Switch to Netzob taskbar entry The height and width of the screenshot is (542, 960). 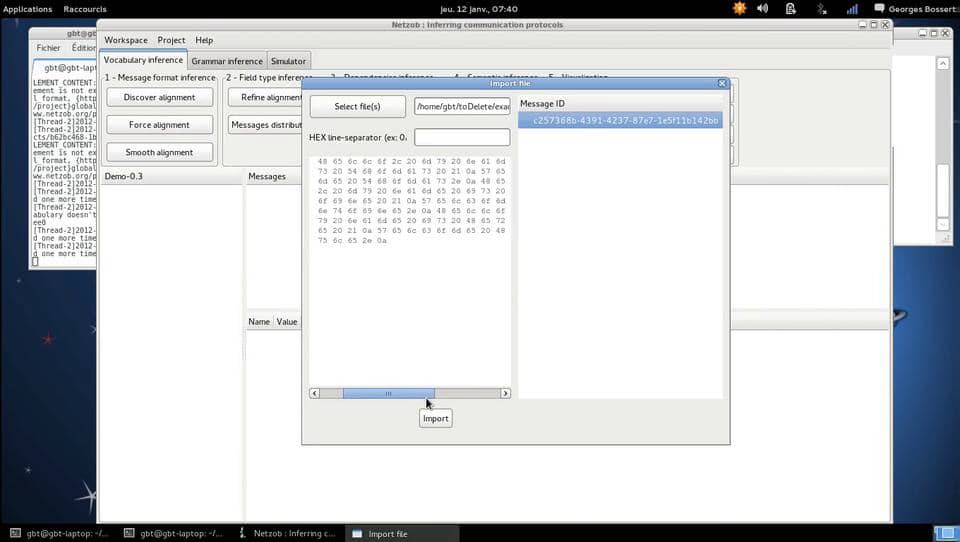pyautogui.click(x=288, y=533)
